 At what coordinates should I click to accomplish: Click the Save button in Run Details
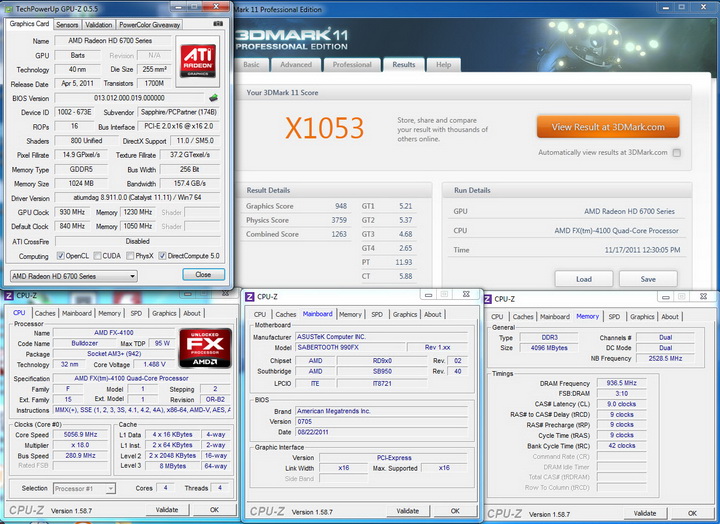(648, 279)
